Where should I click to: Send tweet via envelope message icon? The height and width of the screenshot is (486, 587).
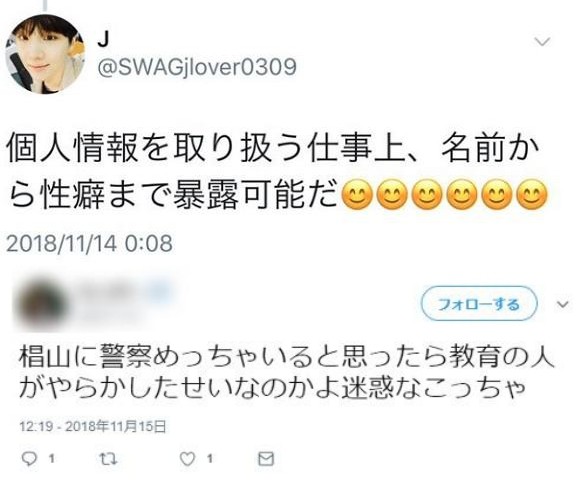266,459
